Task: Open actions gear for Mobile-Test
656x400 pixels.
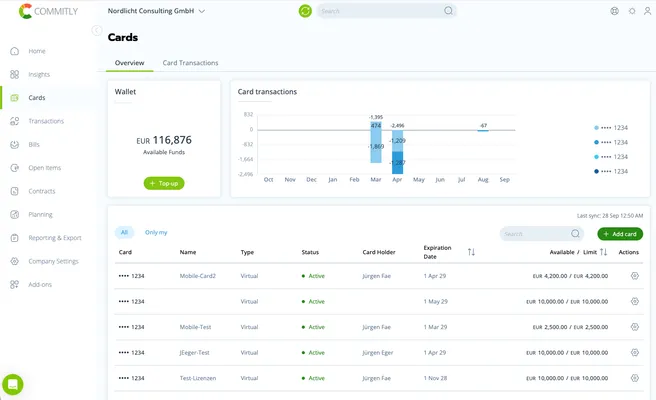Action: click(x=635, y=327)
